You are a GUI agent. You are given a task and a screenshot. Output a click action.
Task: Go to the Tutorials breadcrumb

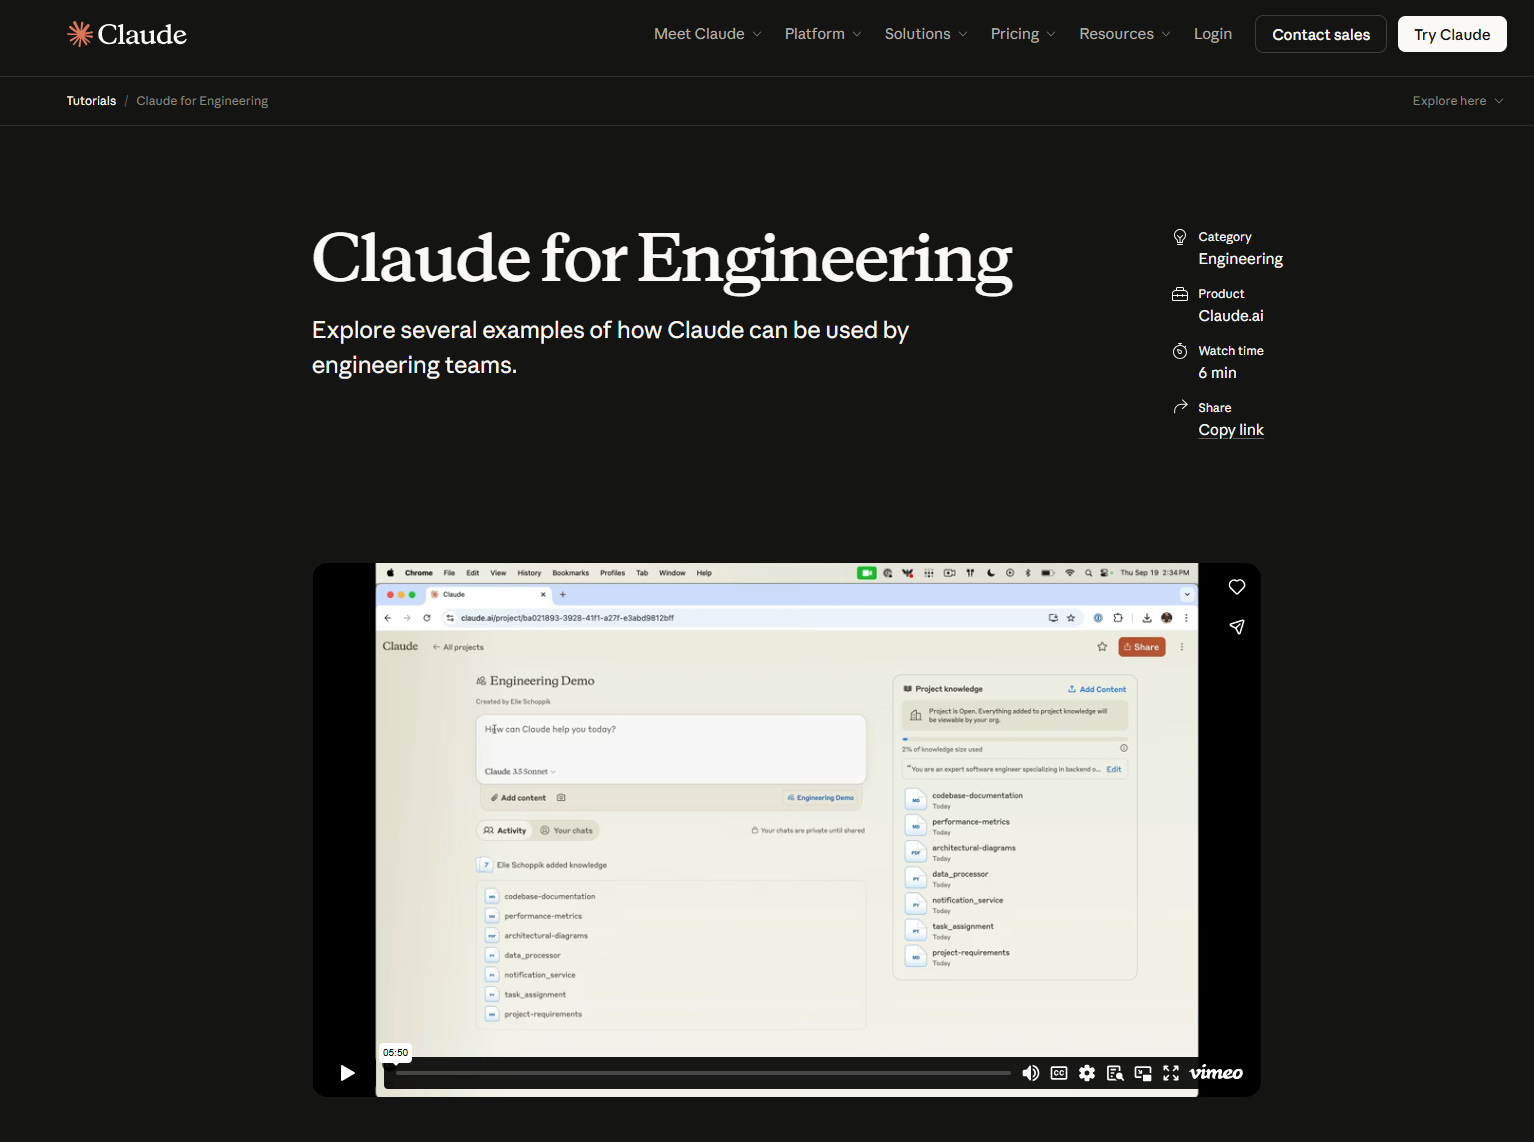pos(91,101)
